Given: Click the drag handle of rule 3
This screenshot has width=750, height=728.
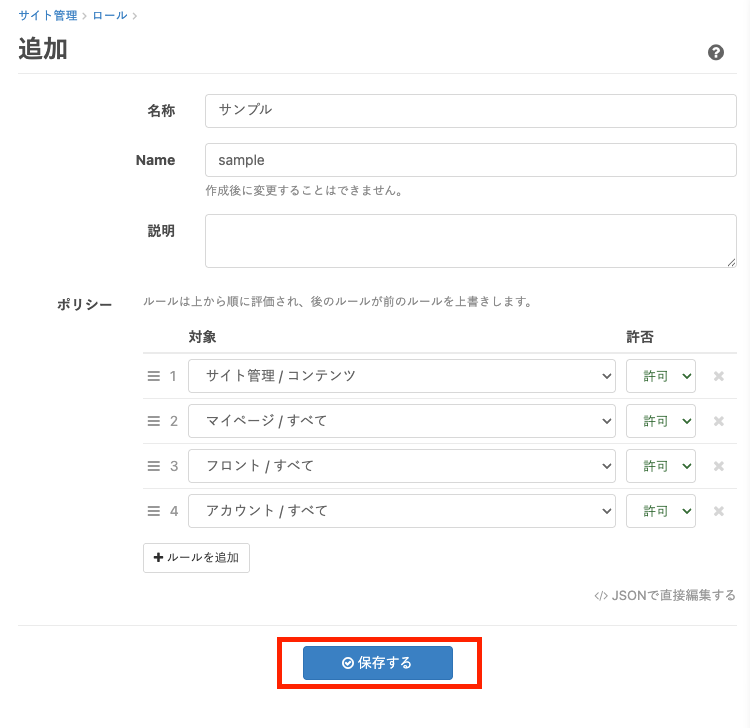Looking at the screenshot, I should click(154, 466).
